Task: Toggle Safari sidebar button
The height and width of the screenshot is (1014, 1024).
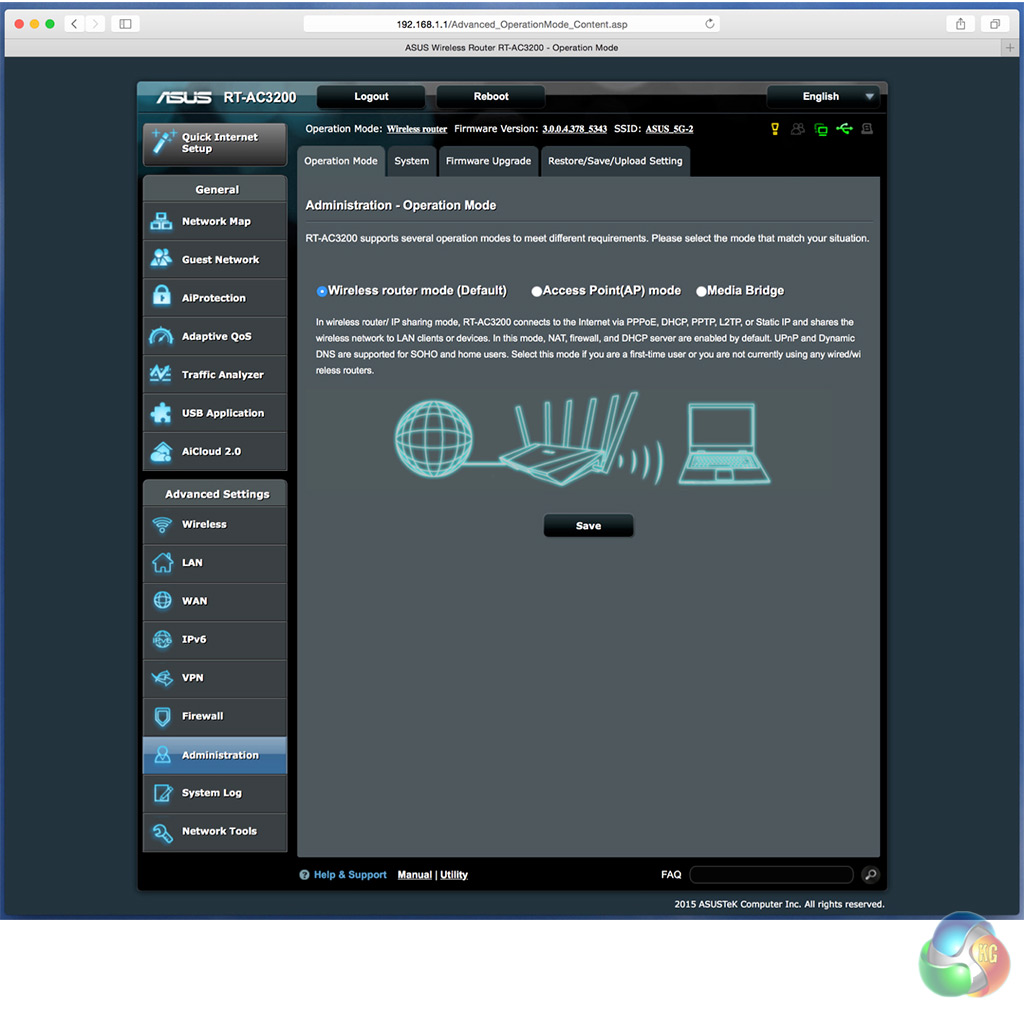Action: pos(125,24)
